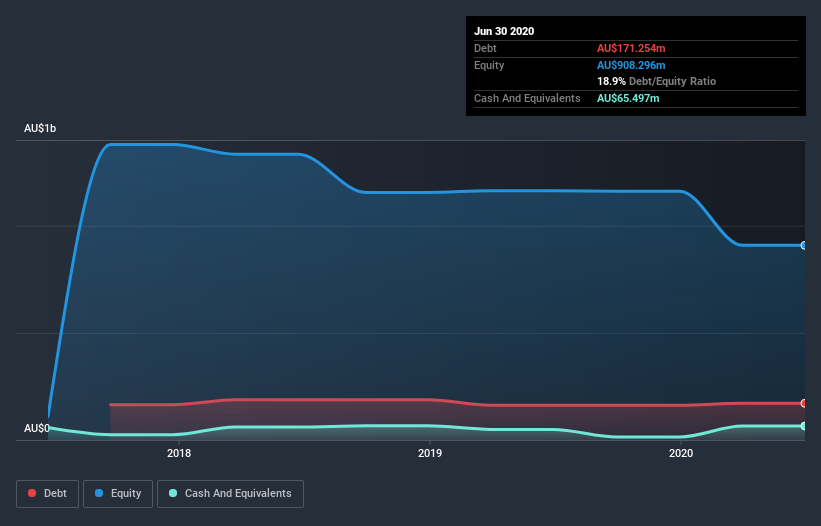Click the red Debt legend dot

pyautogui.click(x=32, y=493)
